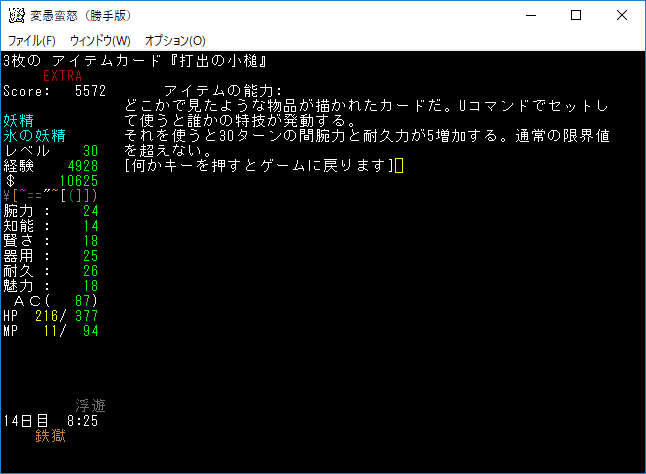Open the ウィンドウ(W) menu
The image size is (646, 474).
click(100, 41)
